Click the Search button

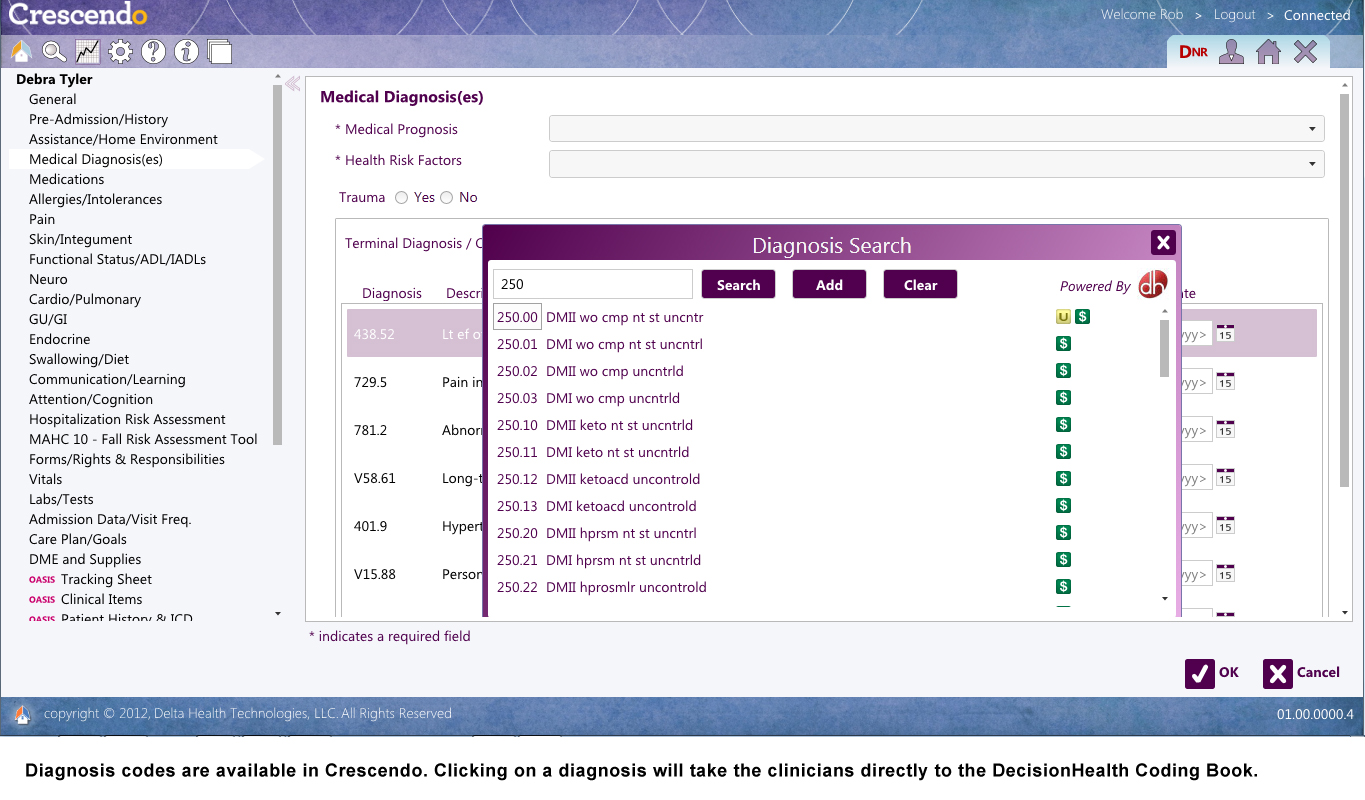738,284
